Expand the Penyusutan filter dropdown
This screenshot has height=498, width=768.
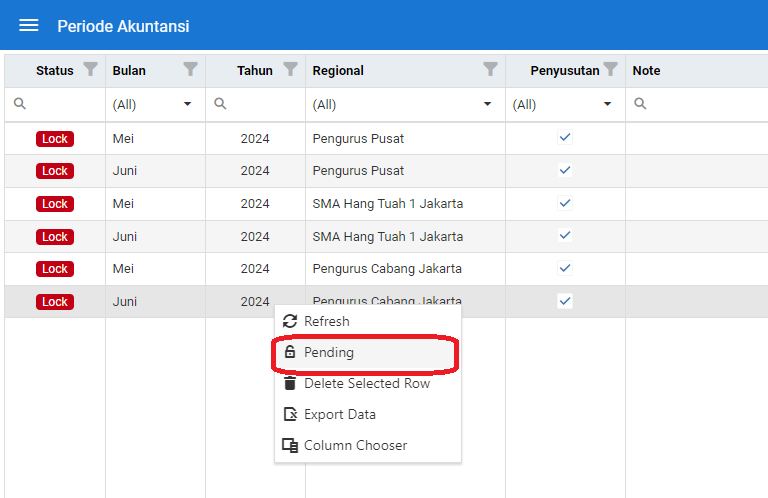coord(607,104)
